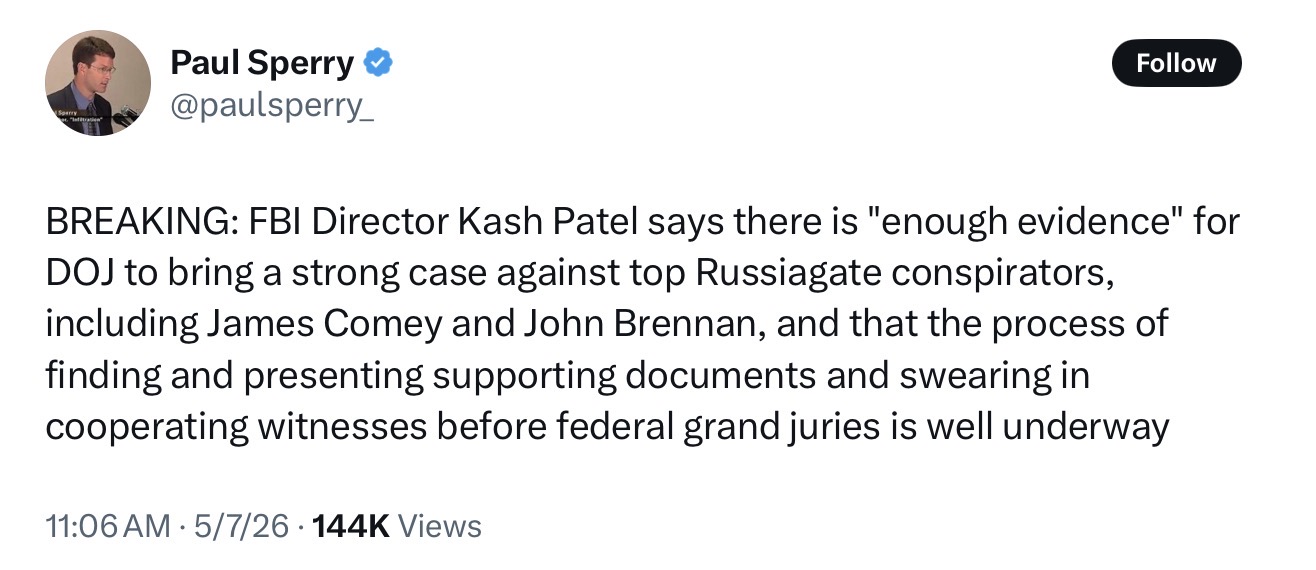Click the final word underway in tweet

click(x=1085, y=427)
